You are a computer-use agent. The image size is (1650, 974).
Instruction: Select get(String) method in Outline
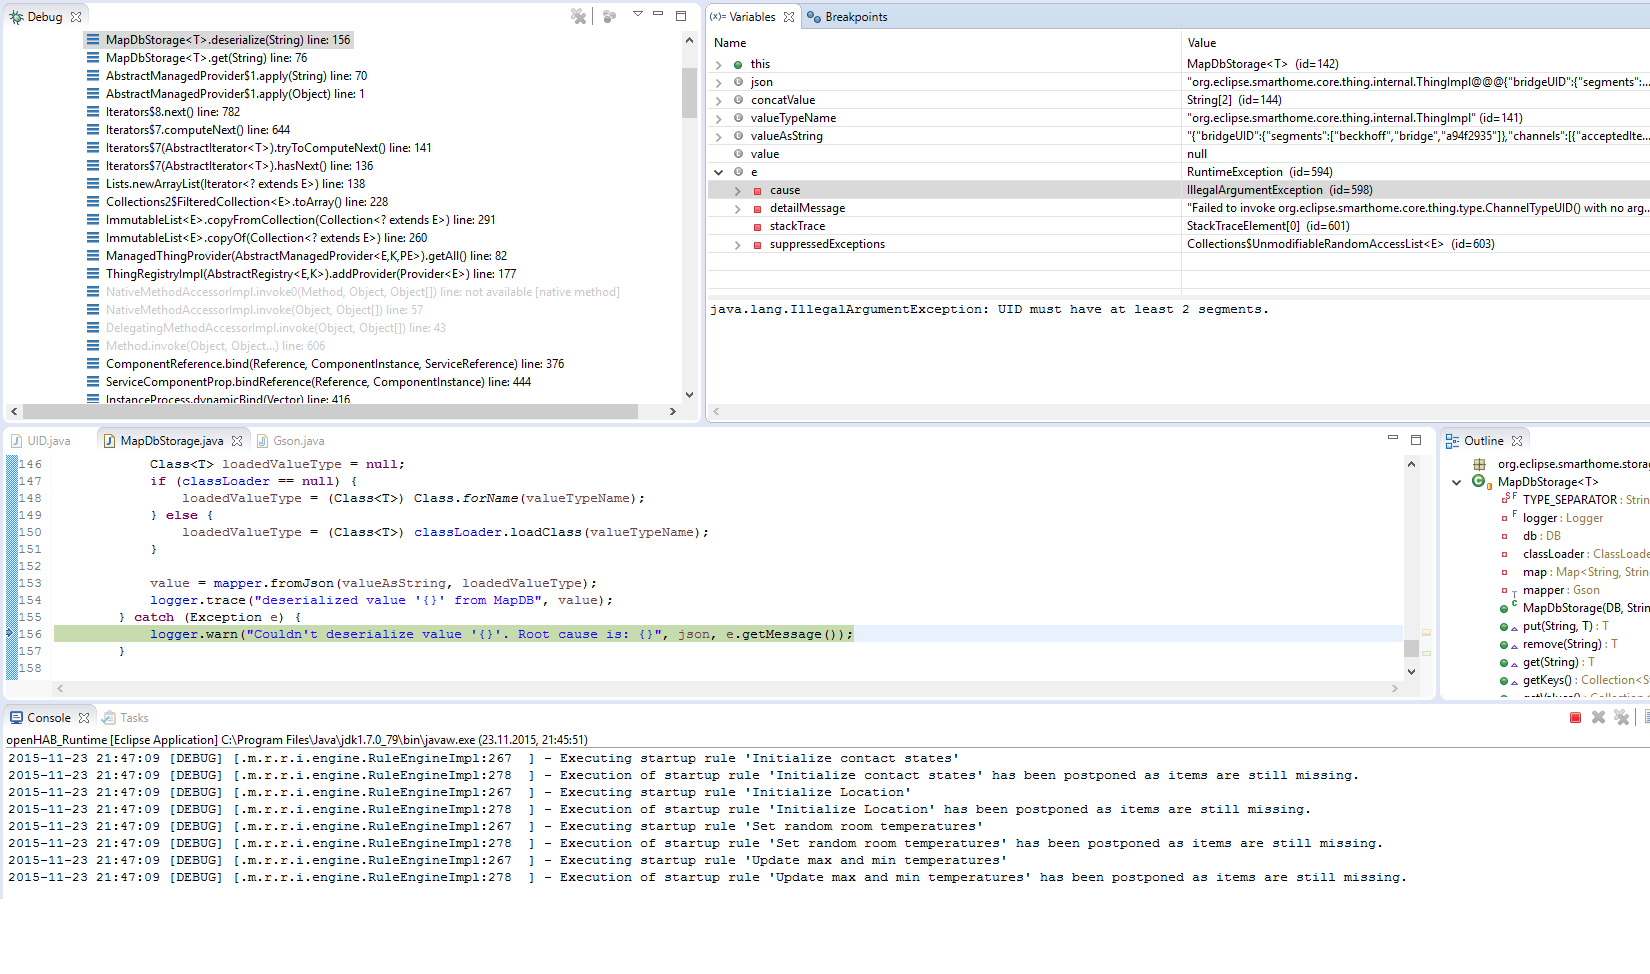pyautogui.click(x=1557, y=662)
